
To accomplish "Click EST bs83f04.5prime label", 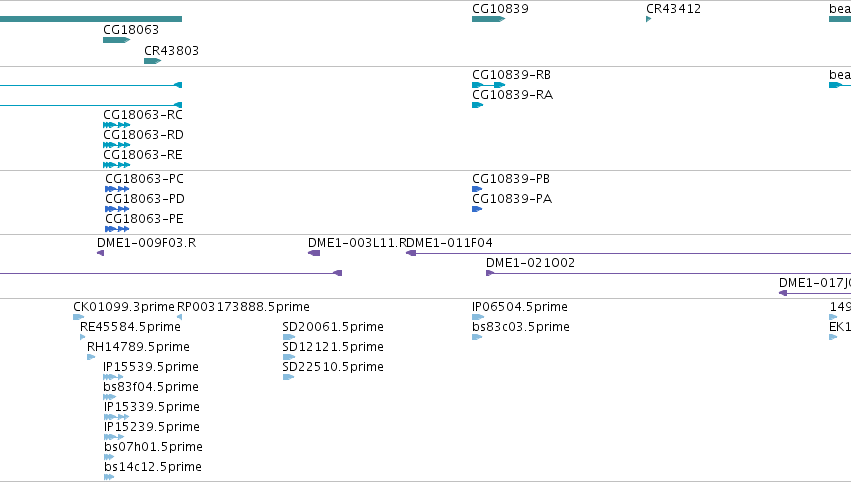I will click(x=151, y=387).
